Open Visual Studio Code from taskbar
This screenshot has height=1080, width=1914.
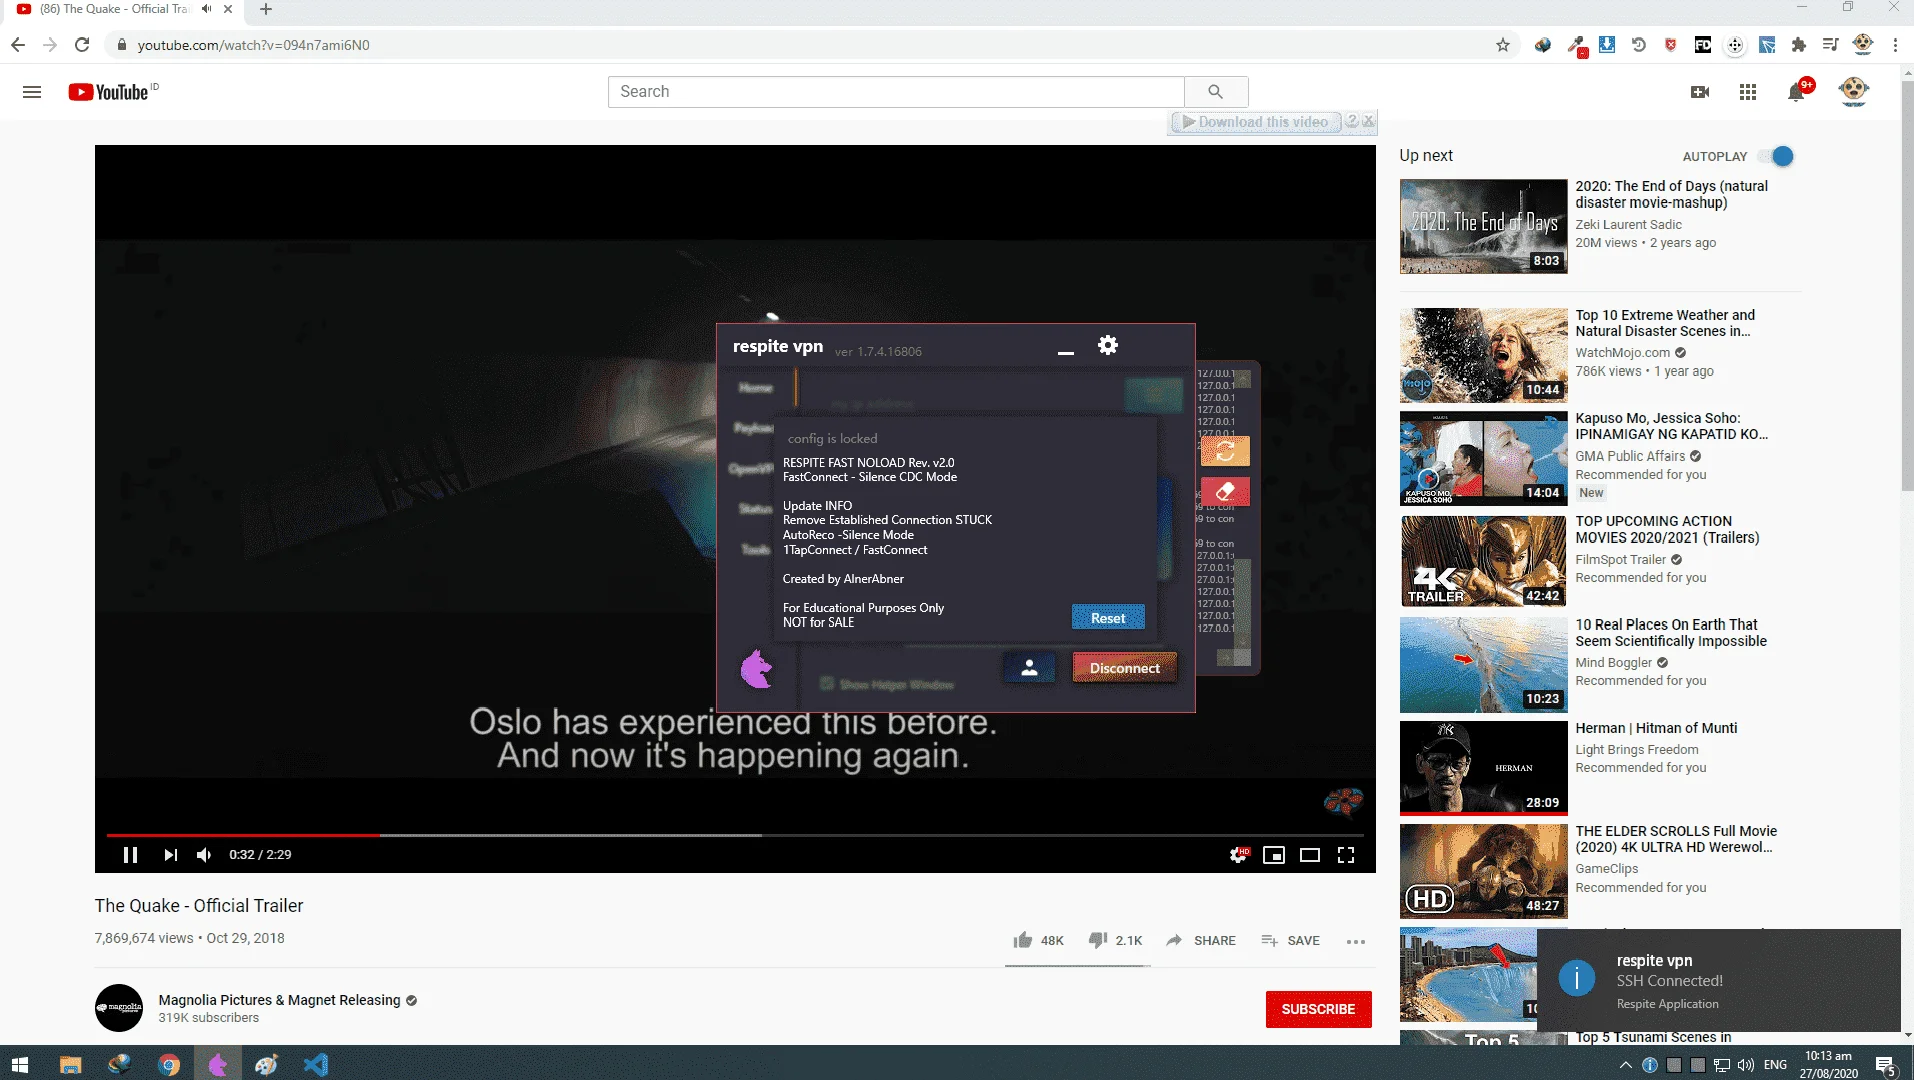click(x=316, y=1065)
